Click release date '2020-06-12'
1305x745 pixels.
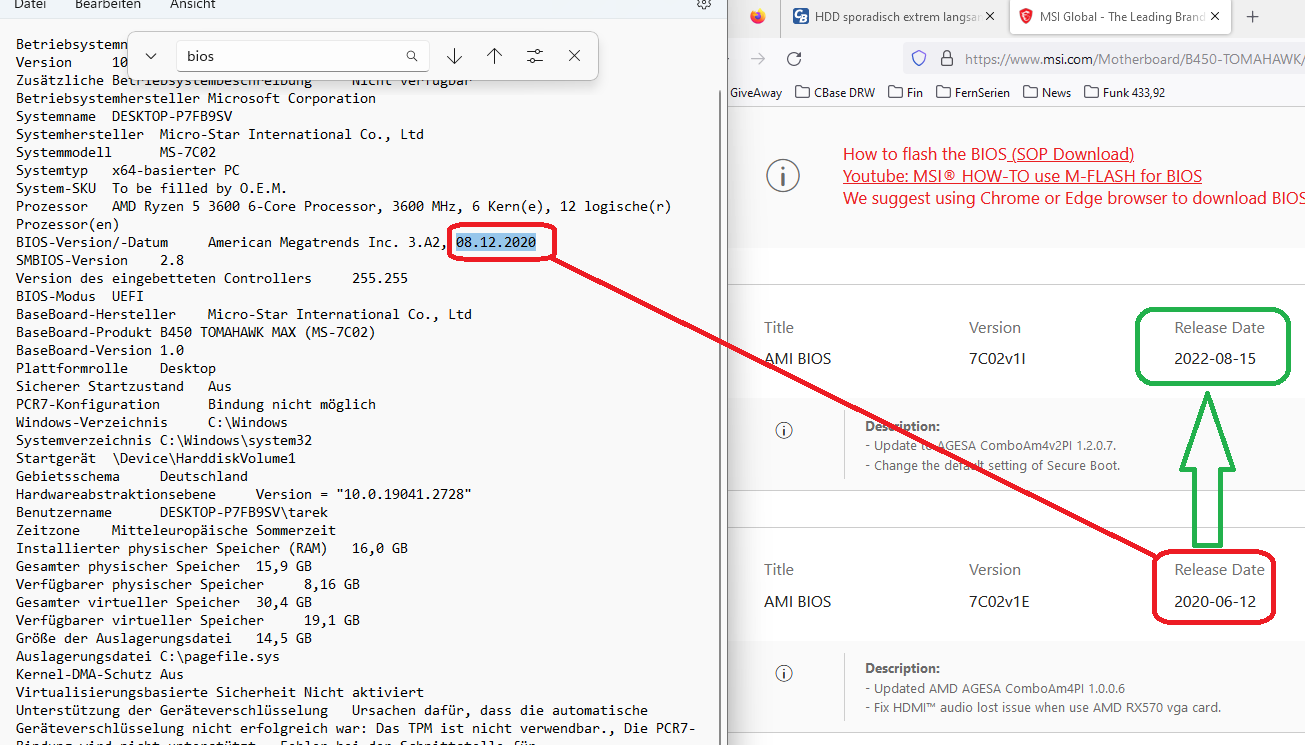point(1215,602)
